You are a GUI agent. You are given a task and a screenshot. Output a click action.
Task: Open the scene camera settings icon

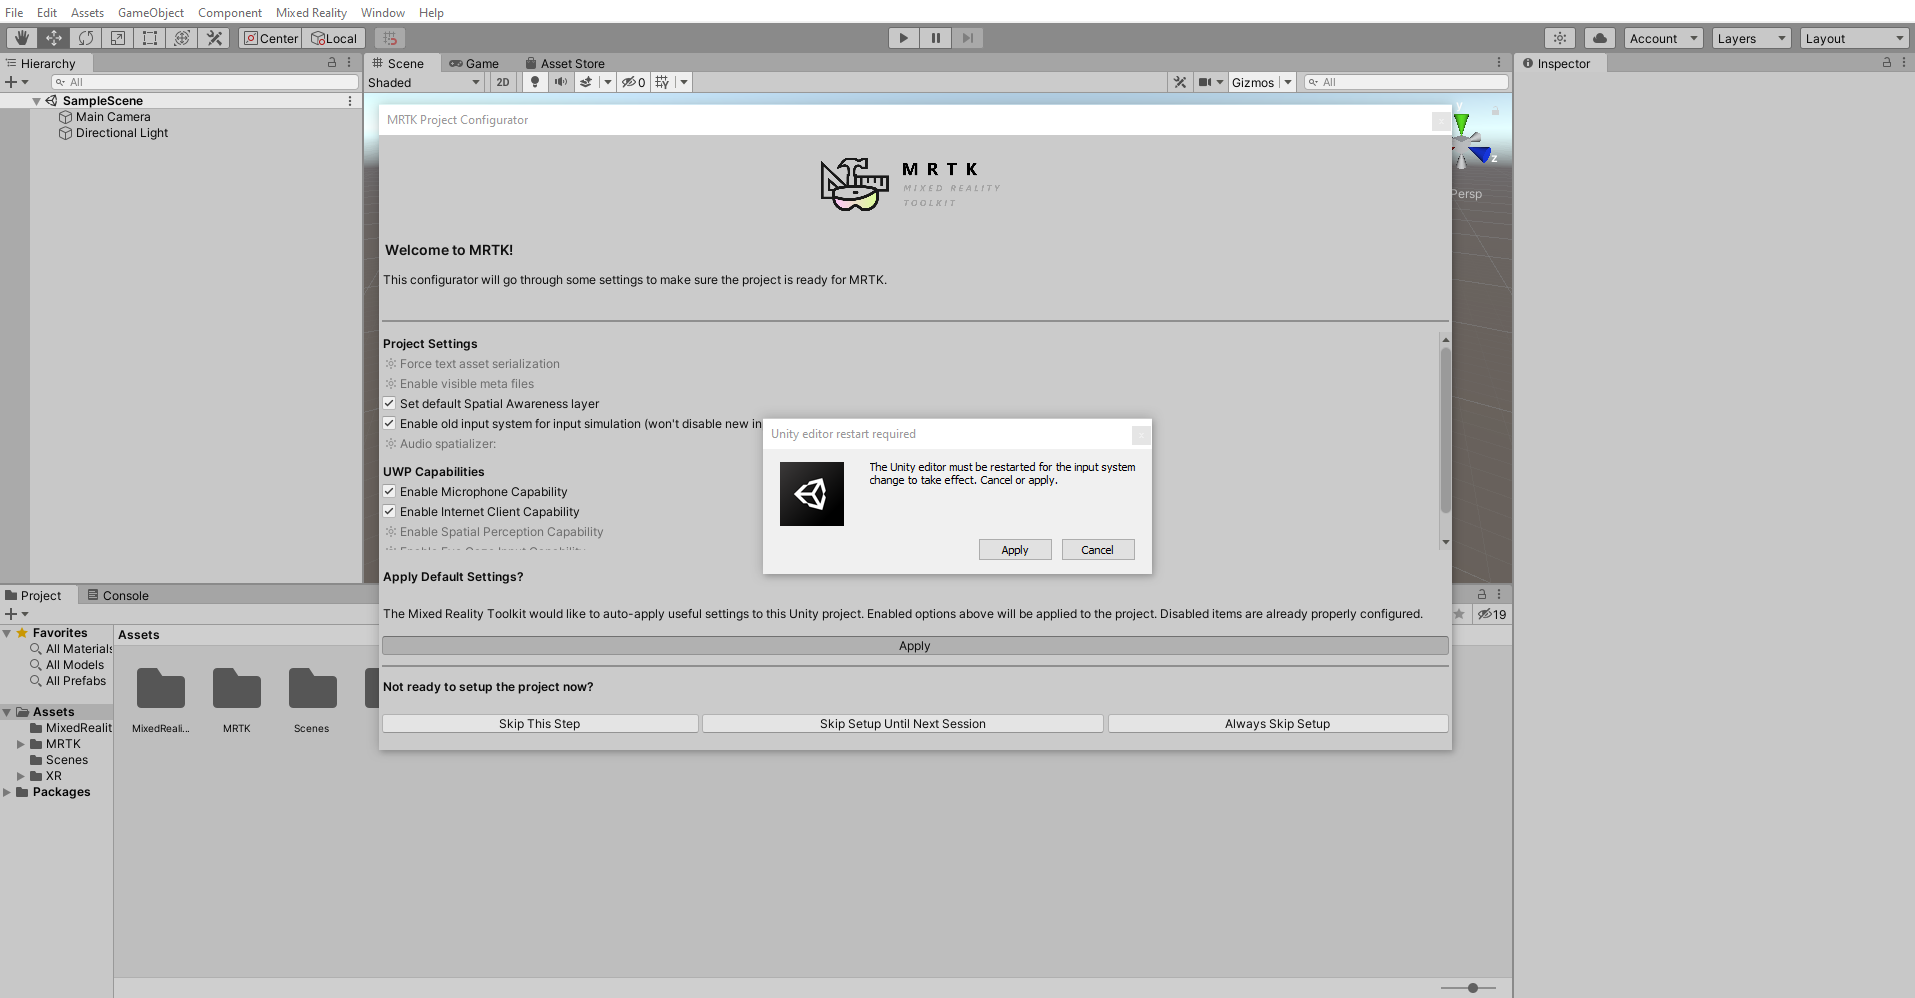pyautogui.click(x=1205, y=82)
